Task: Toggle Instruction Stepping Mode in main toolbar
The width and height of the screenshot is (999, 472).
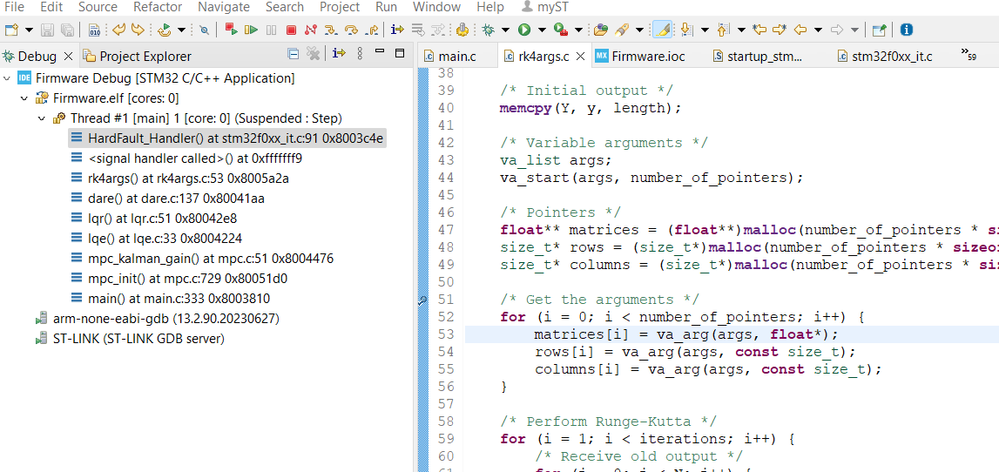Action: pos(398,29)
